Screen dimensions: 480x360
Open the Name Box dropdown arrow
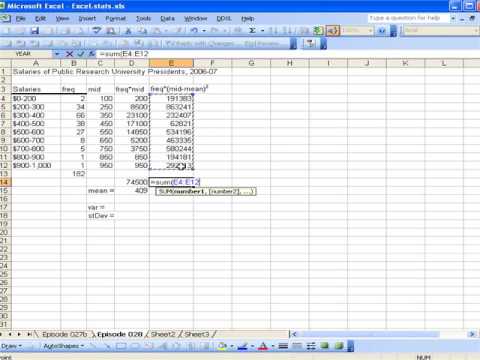[57, 54]
